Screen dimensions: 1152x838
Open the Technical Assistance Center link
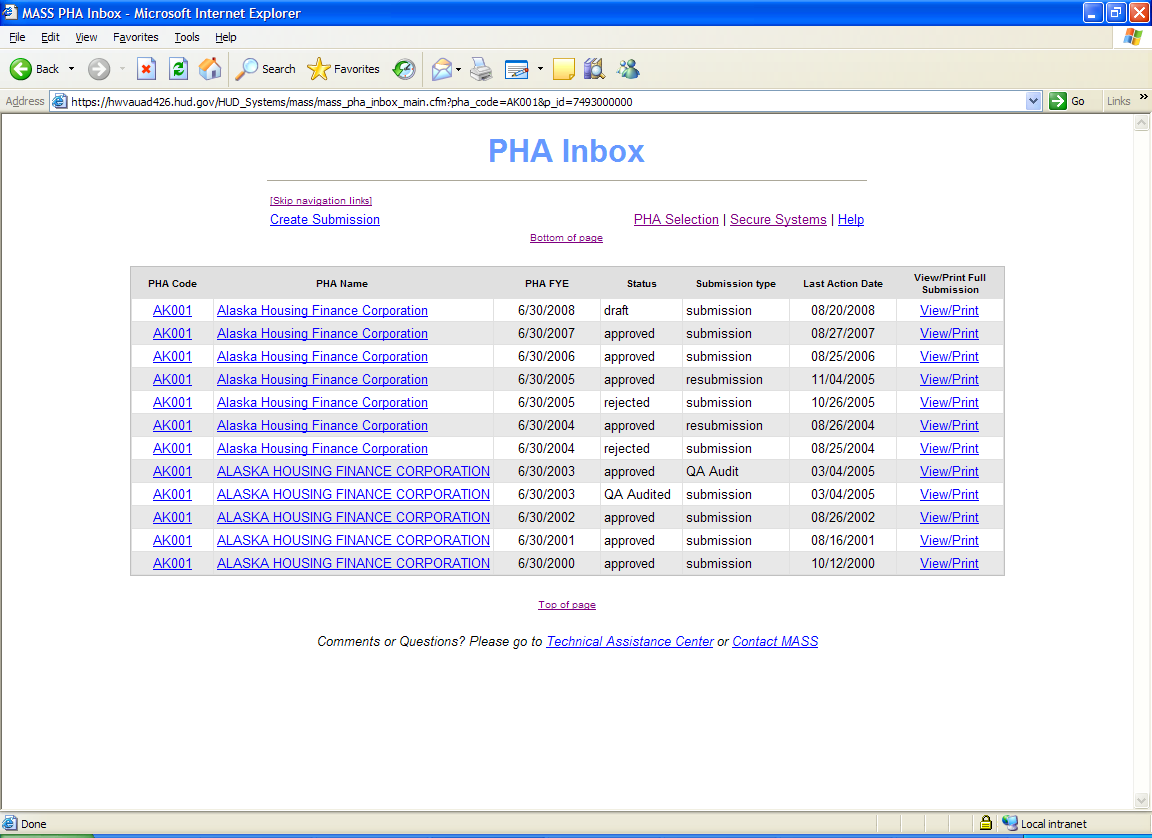[630, 641]
